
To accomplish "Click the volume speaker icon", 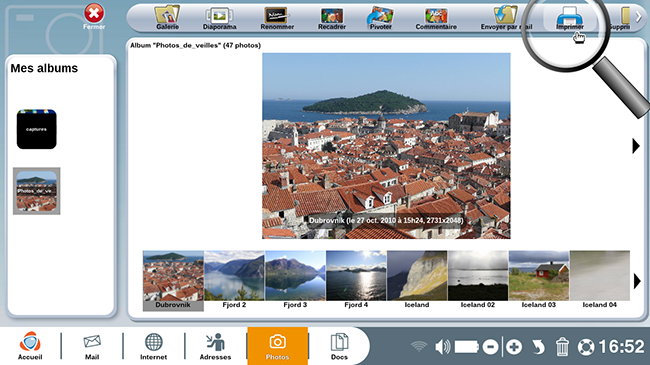I will pos(443,346).
